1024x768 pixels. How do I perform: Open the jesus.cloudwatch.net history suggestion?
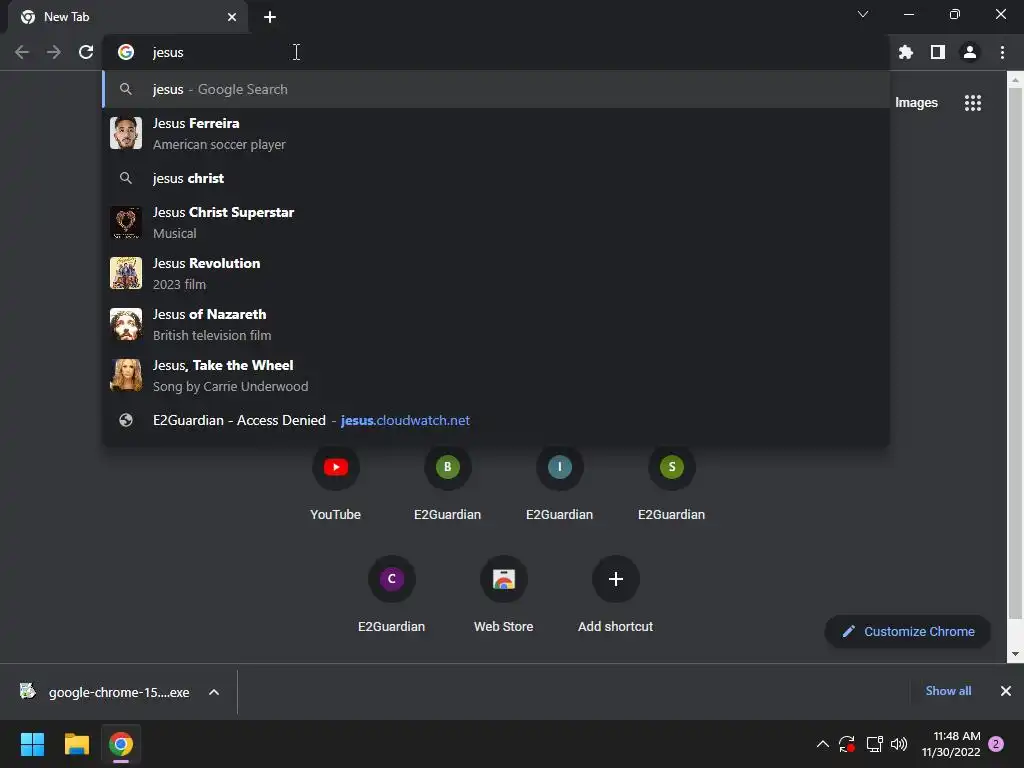[496, 420]
